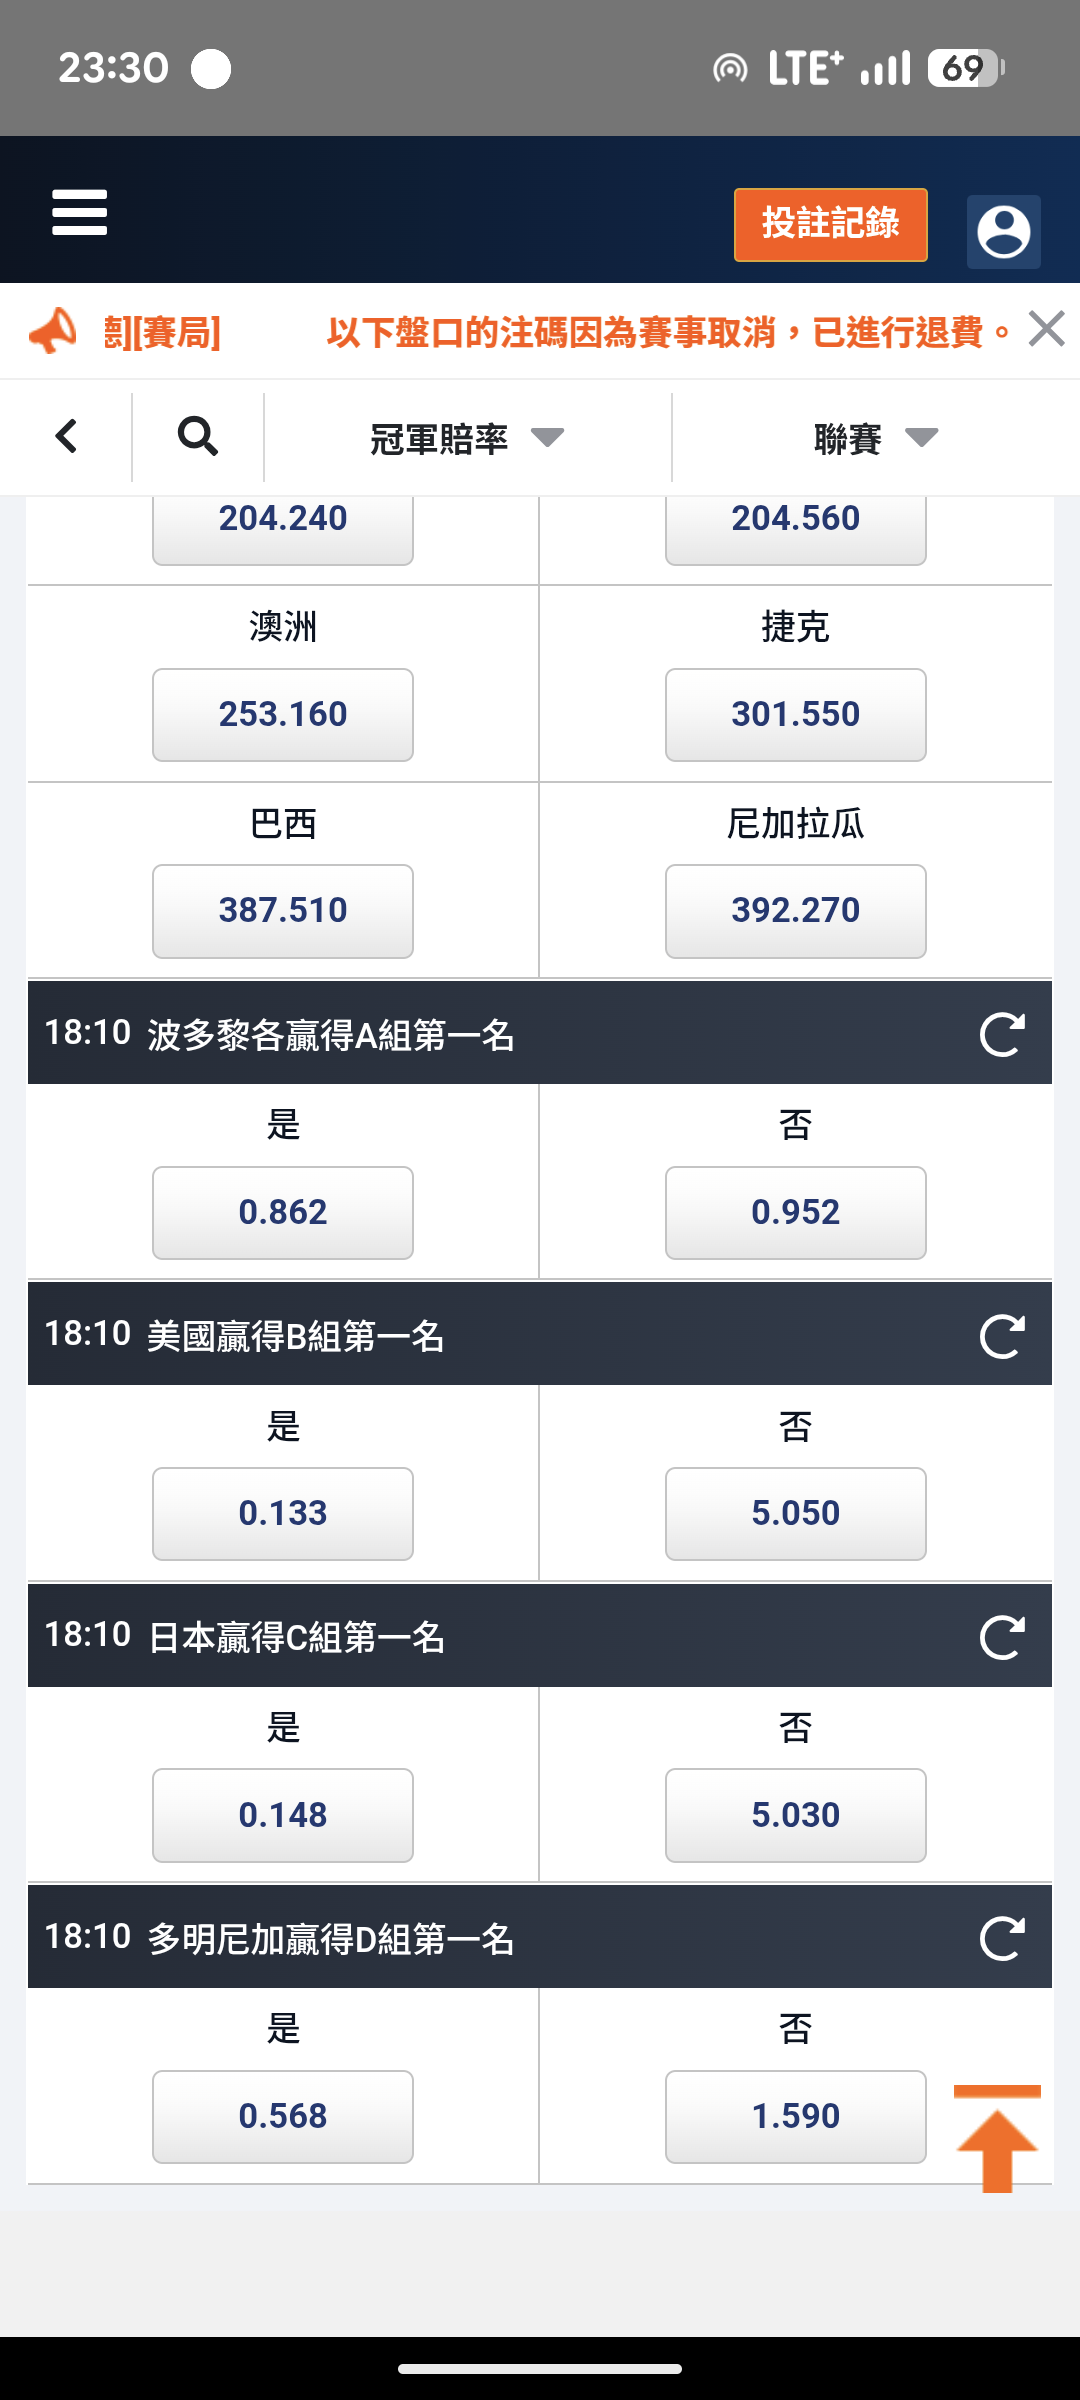Refresh the 多明尼加贏得D組第一名 market
The width and height of the screenshot is (1080, 2400).
click(1002, 1938)
